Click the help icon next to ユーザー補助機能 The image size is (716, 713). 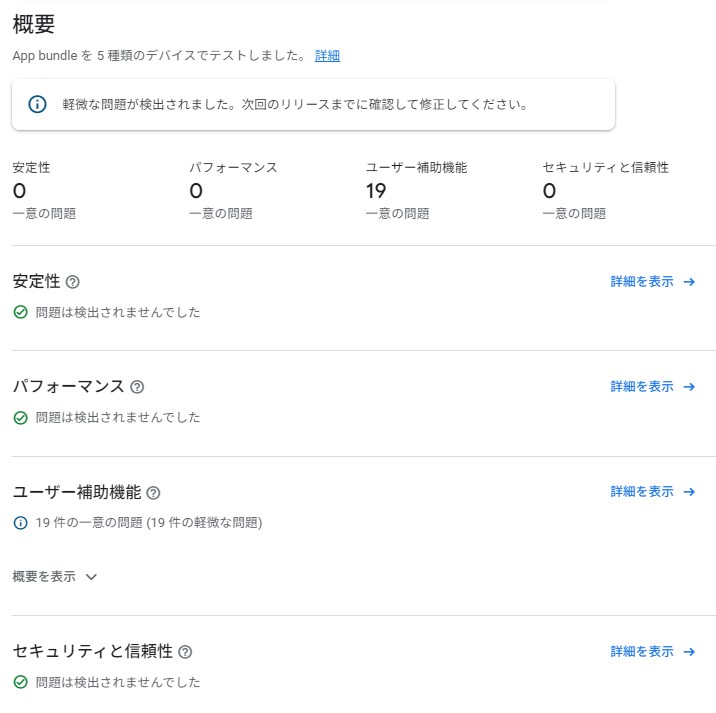pos(153,493)
